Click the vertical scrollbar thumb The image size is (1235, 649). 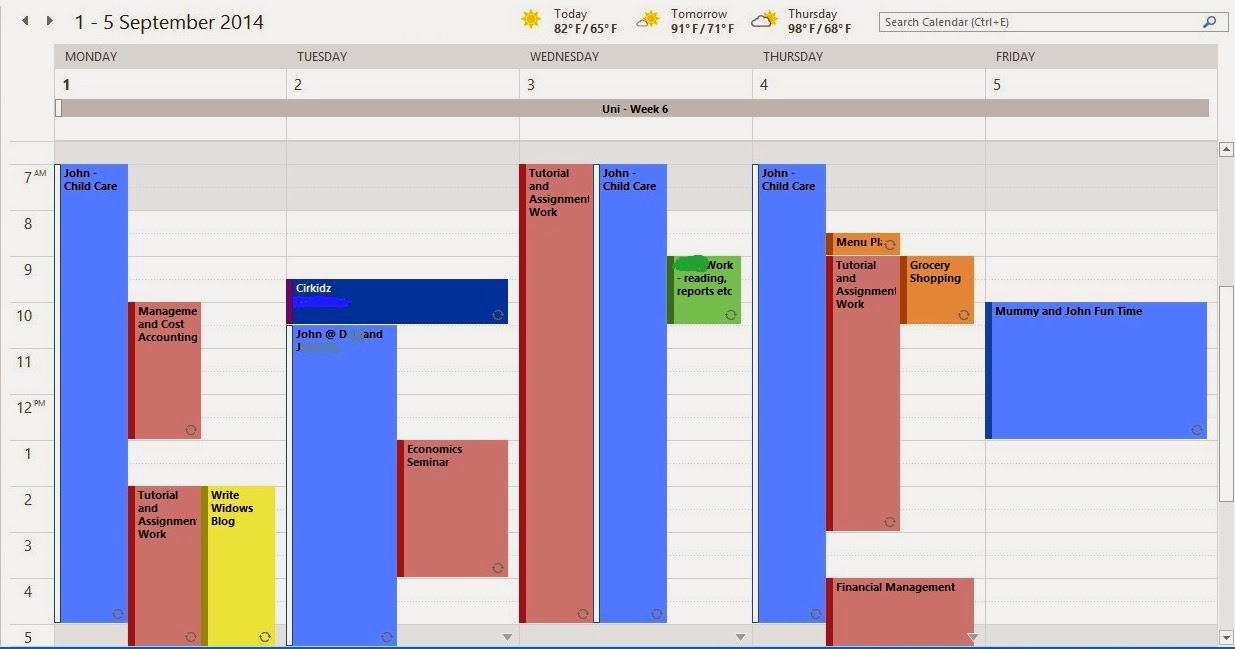click(1225, 393)
